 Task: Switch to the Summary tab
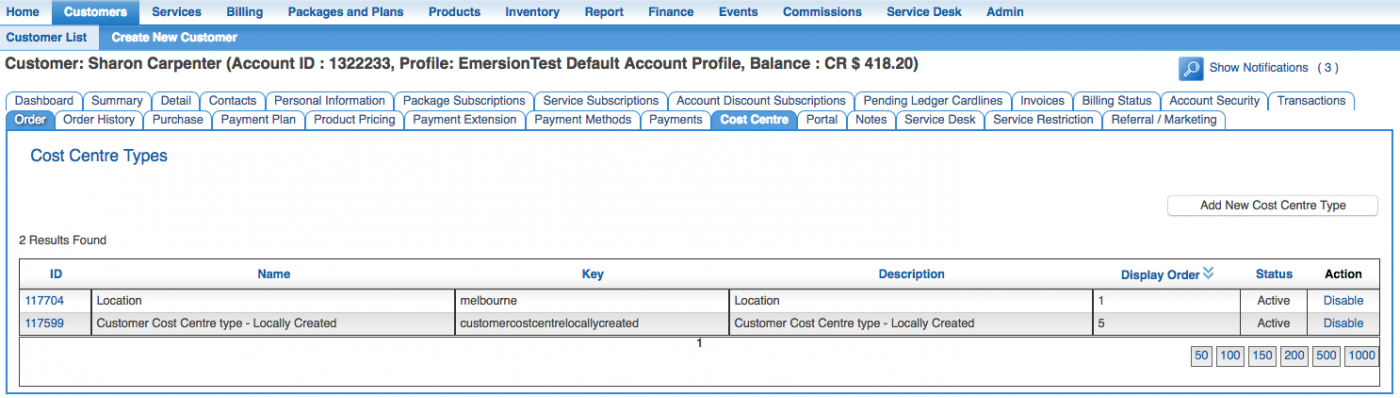click(x=117, y=101)
